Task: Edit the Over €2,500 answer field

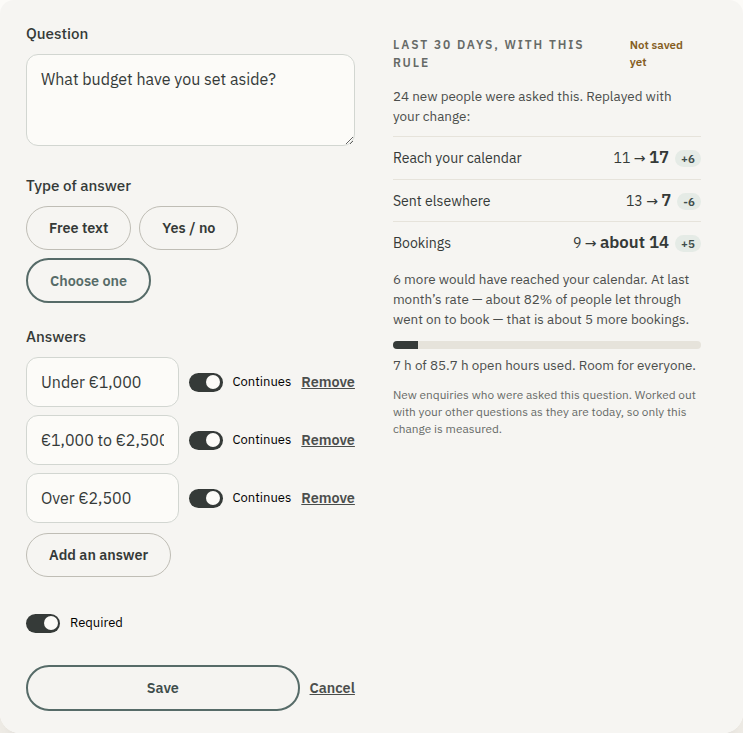Action: tap(102, 498)
